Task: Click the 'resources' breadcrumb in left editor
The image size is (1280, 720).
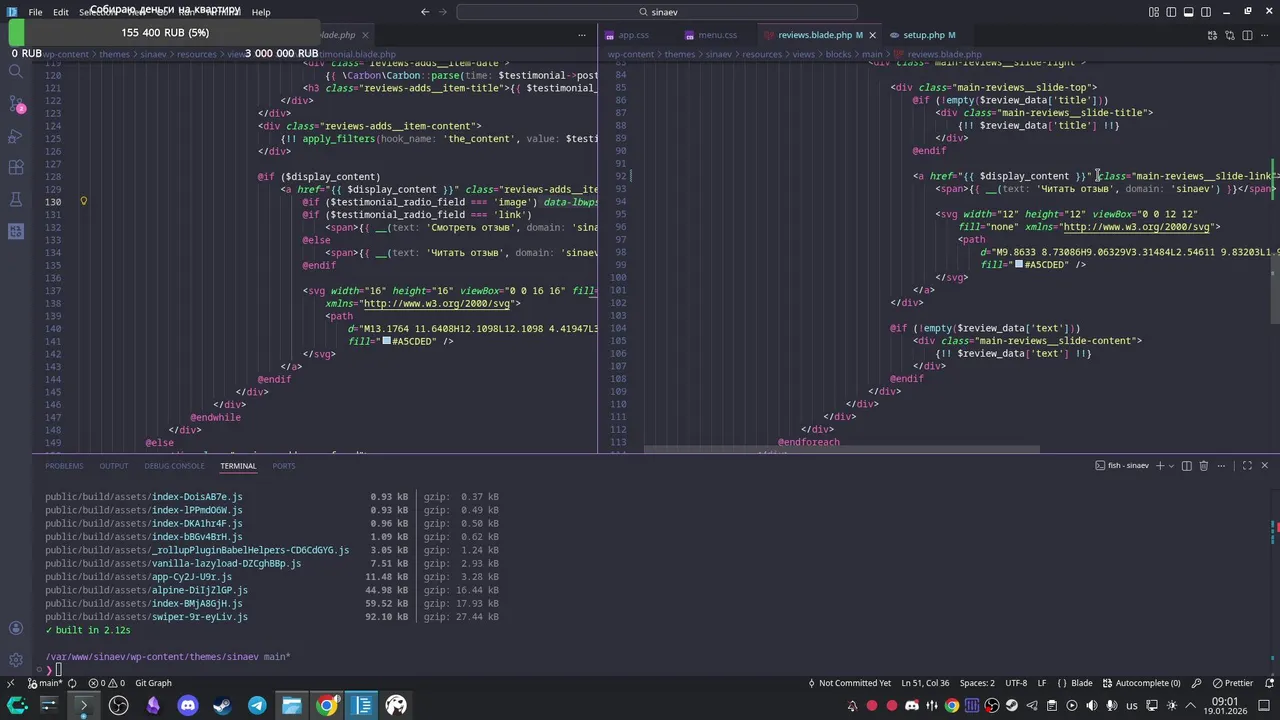Action: pyautogui.click(x=197, y=54)
